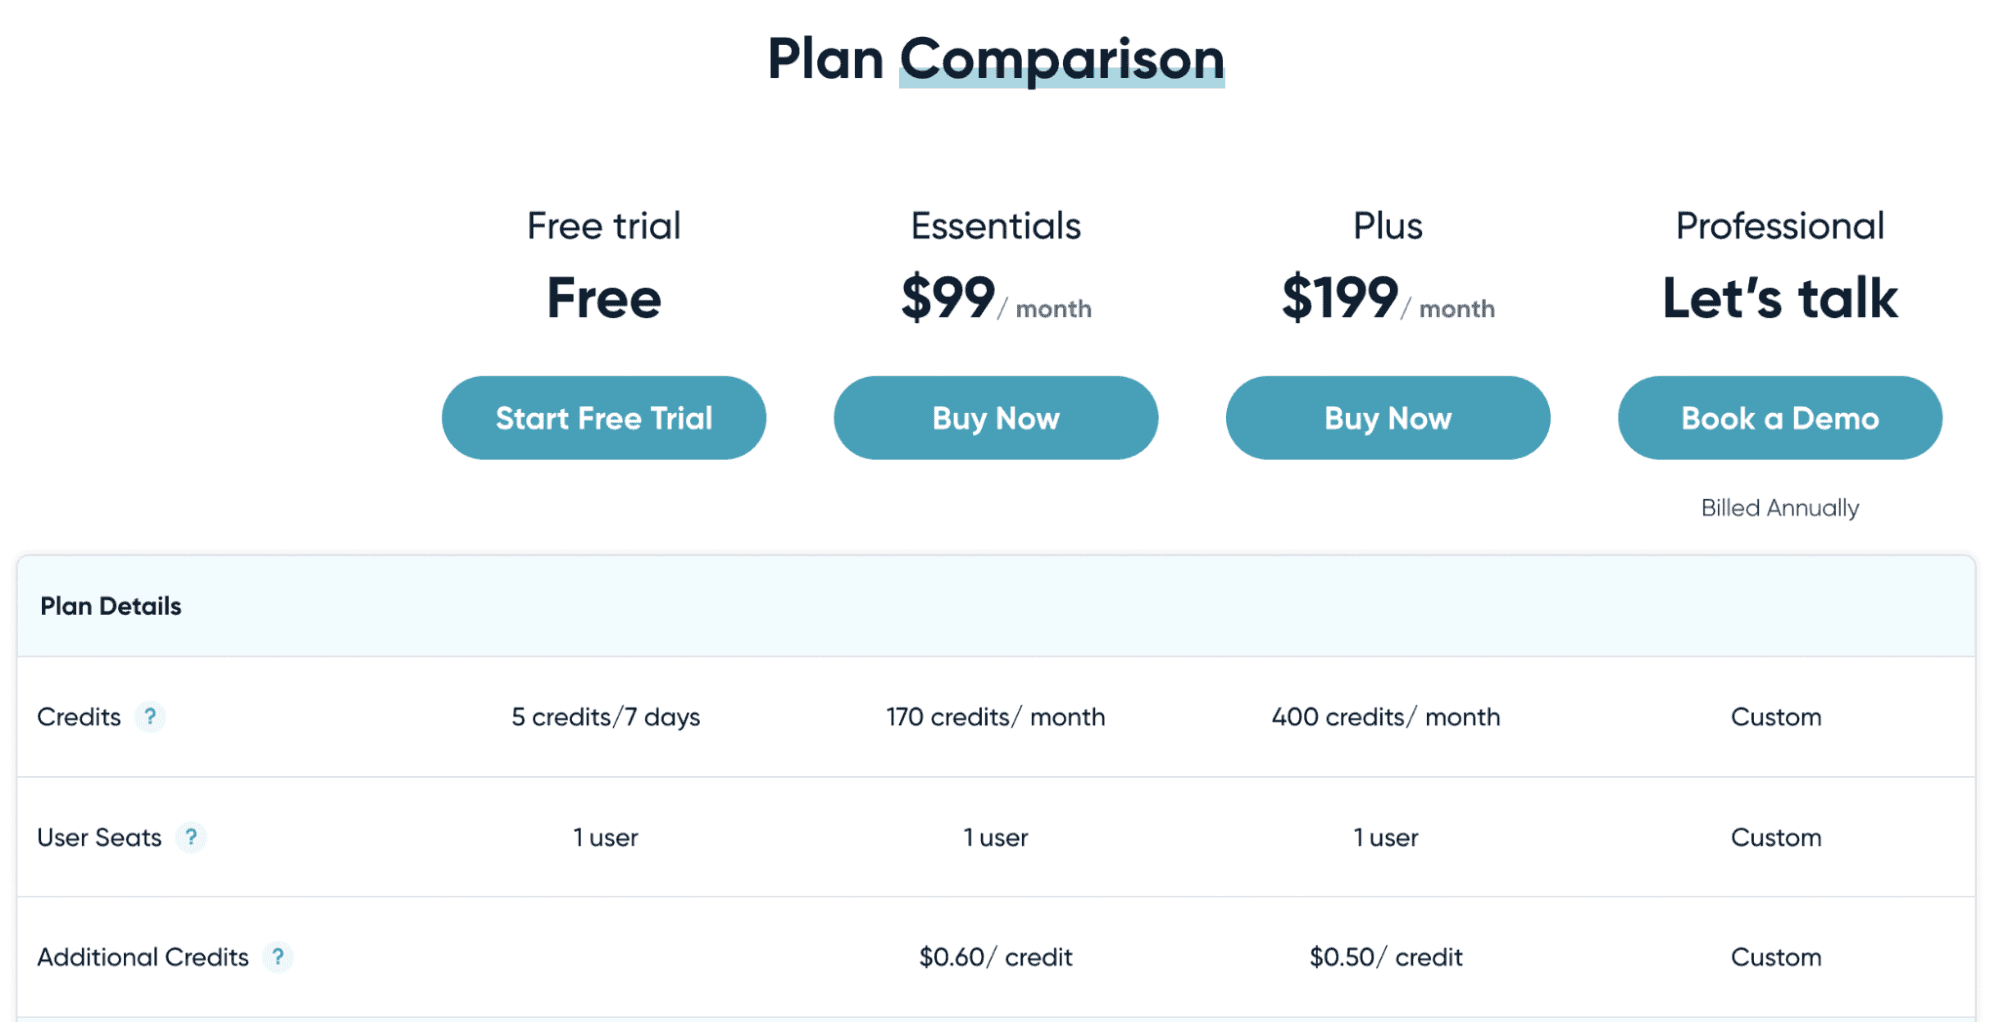The height and width of the screenshot is (1022, 1999).
Task: Click the $99 per month price
Action: pyautogui.click(x=995, y=300)
